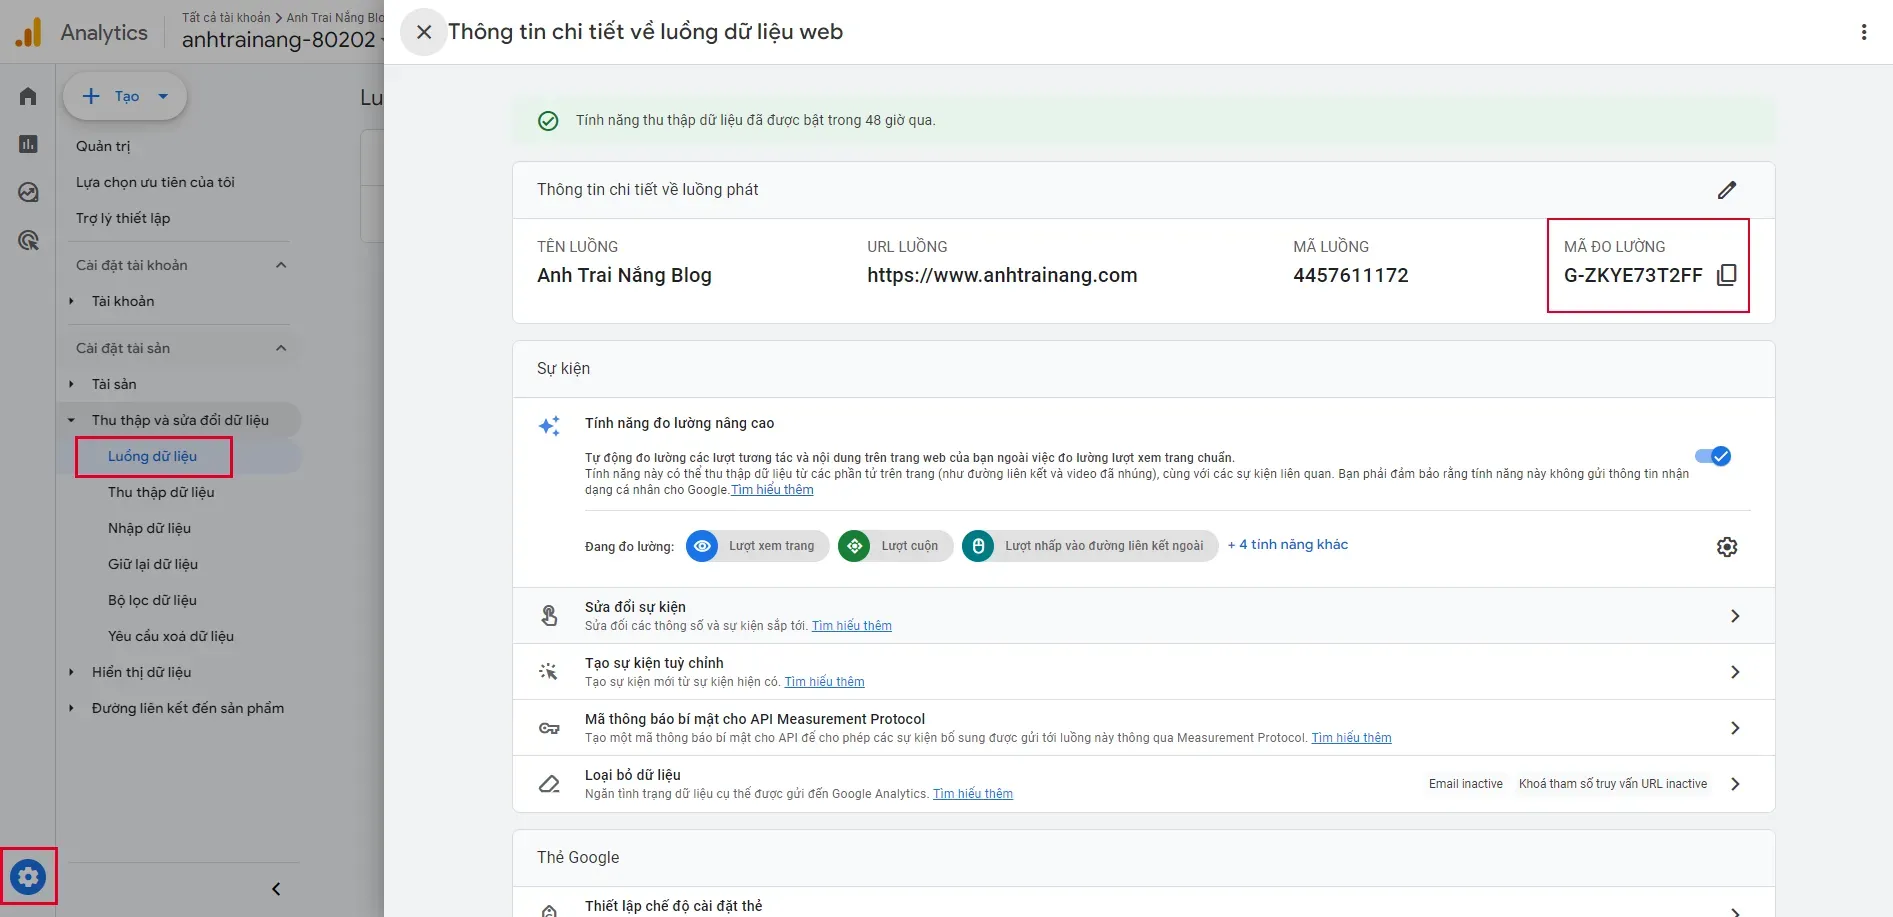This screenshot has width=1893, height=917.
Task: Open Admin gear icon at bottom left
Action: [x=28, y=877]
